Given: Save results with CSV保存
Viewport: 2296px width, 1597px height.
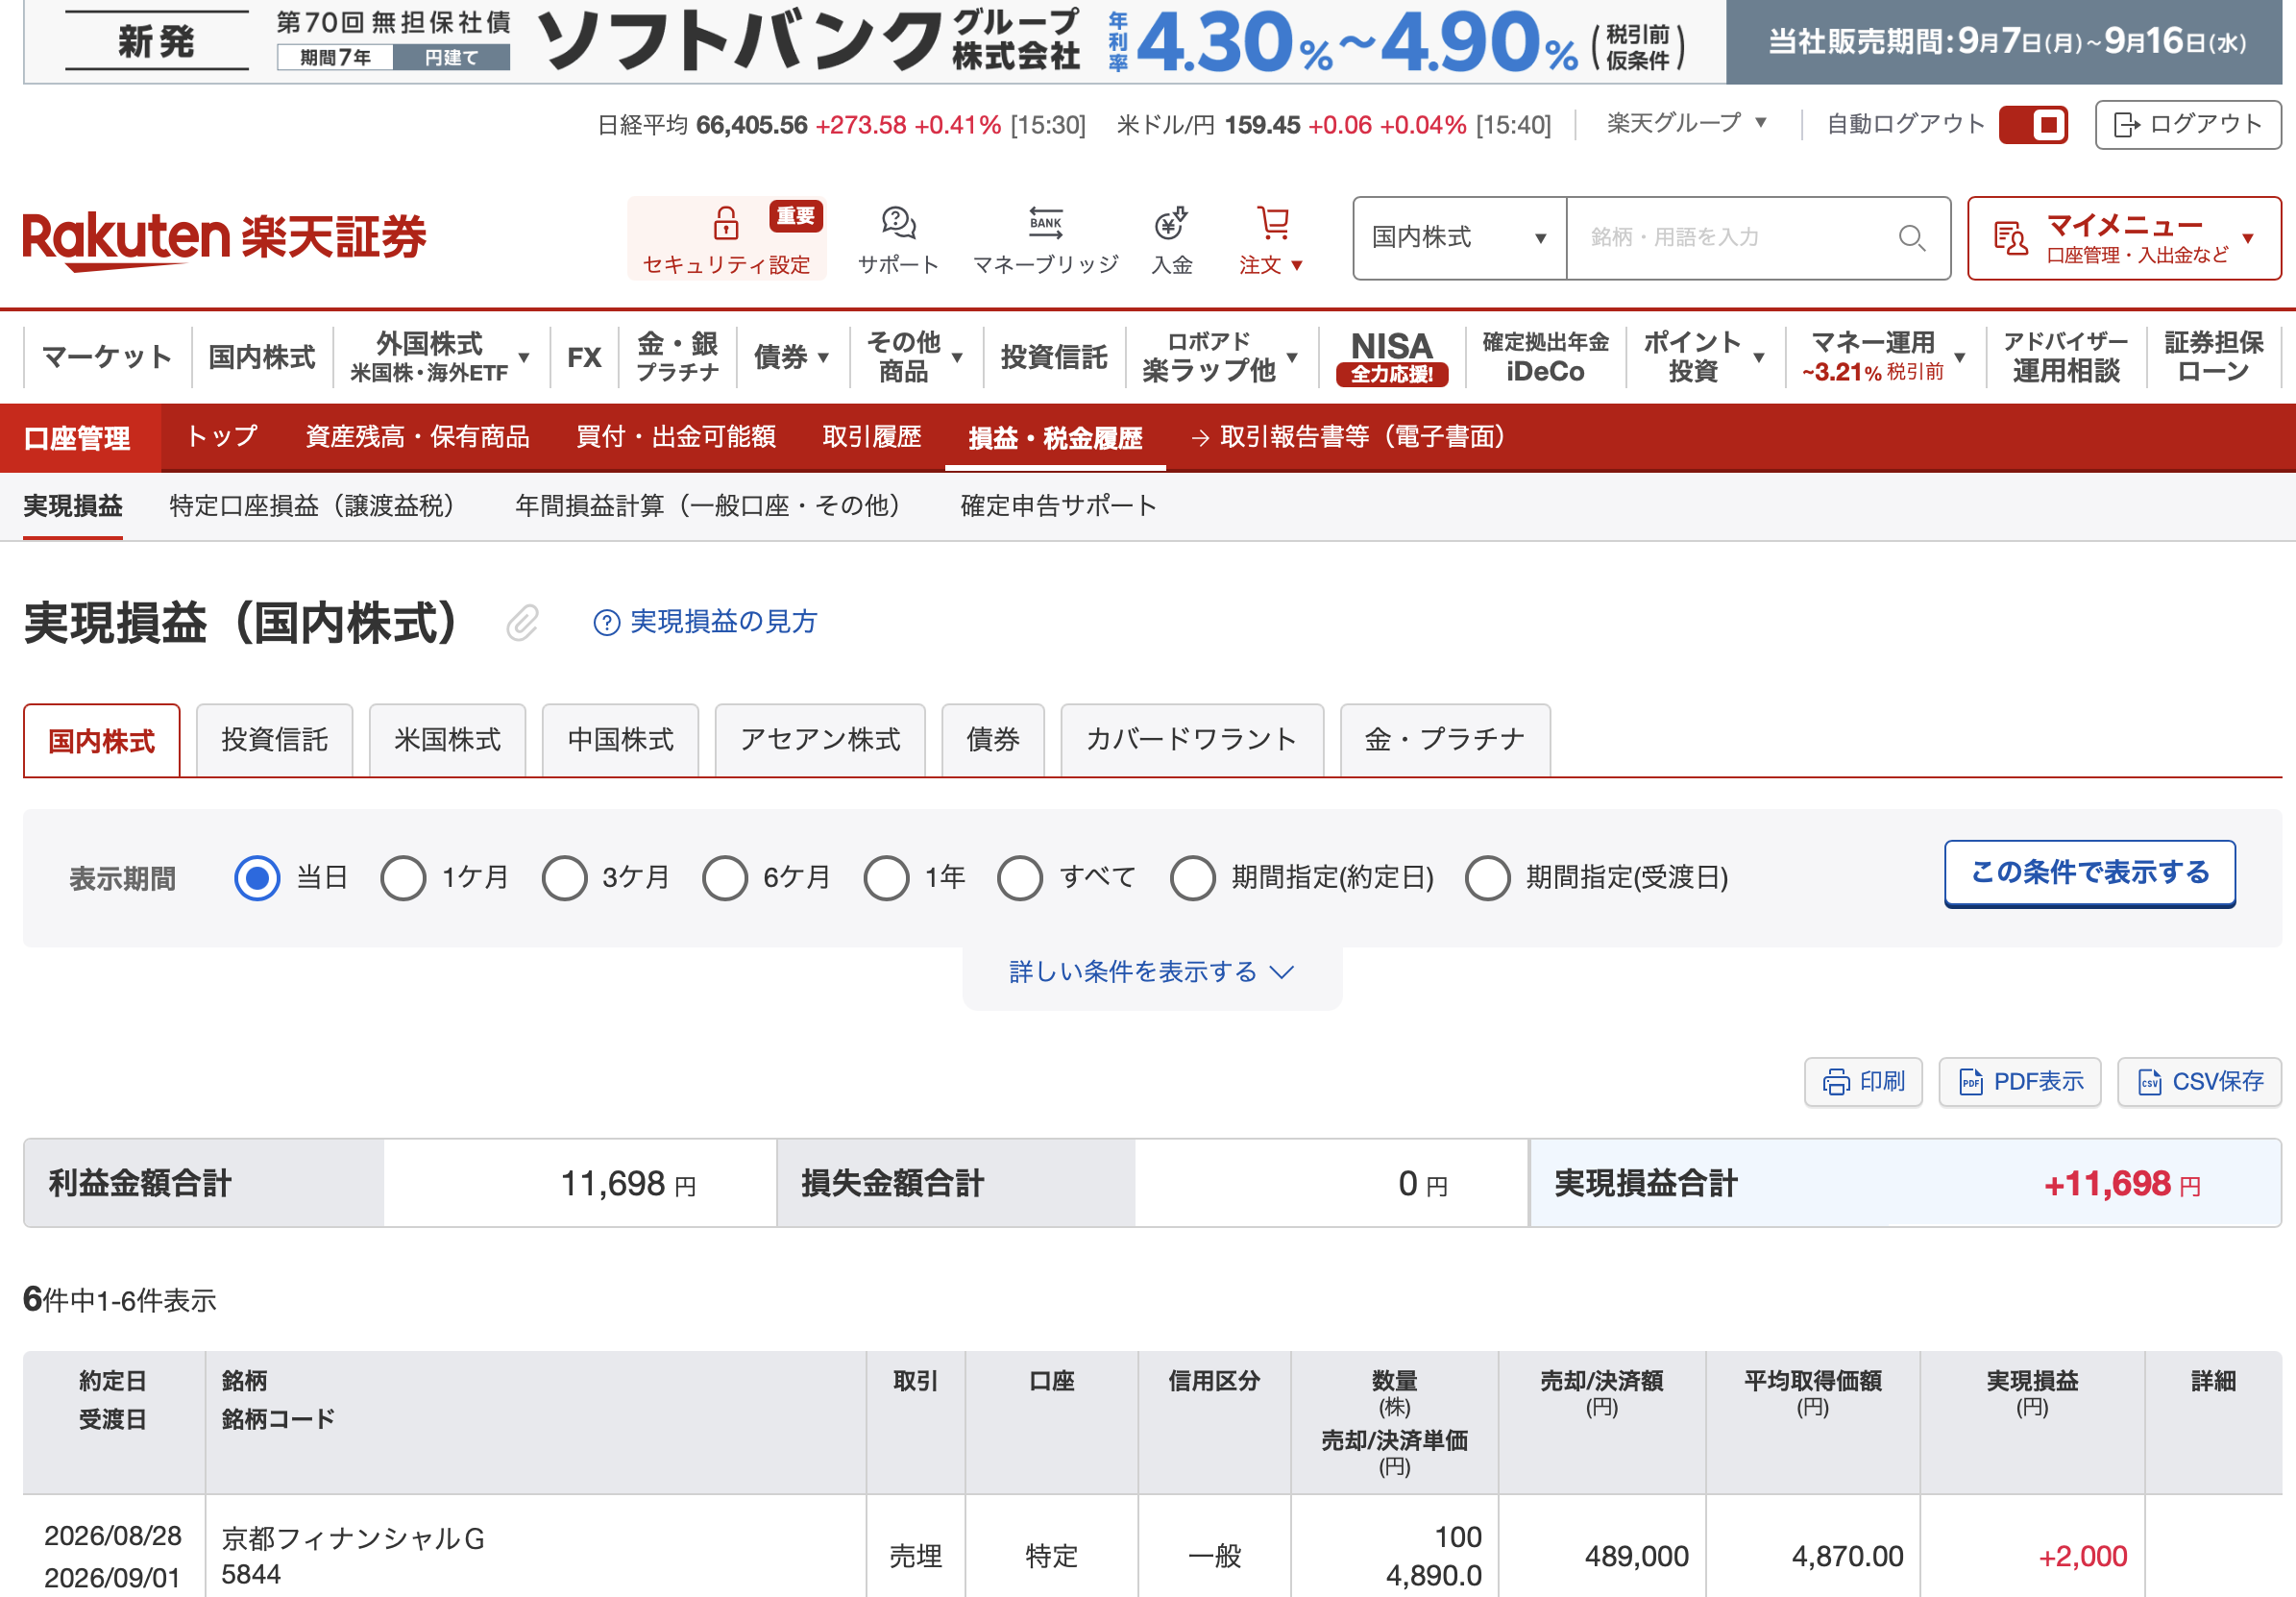Looking at the screenshot, I should point(2199,1081).
